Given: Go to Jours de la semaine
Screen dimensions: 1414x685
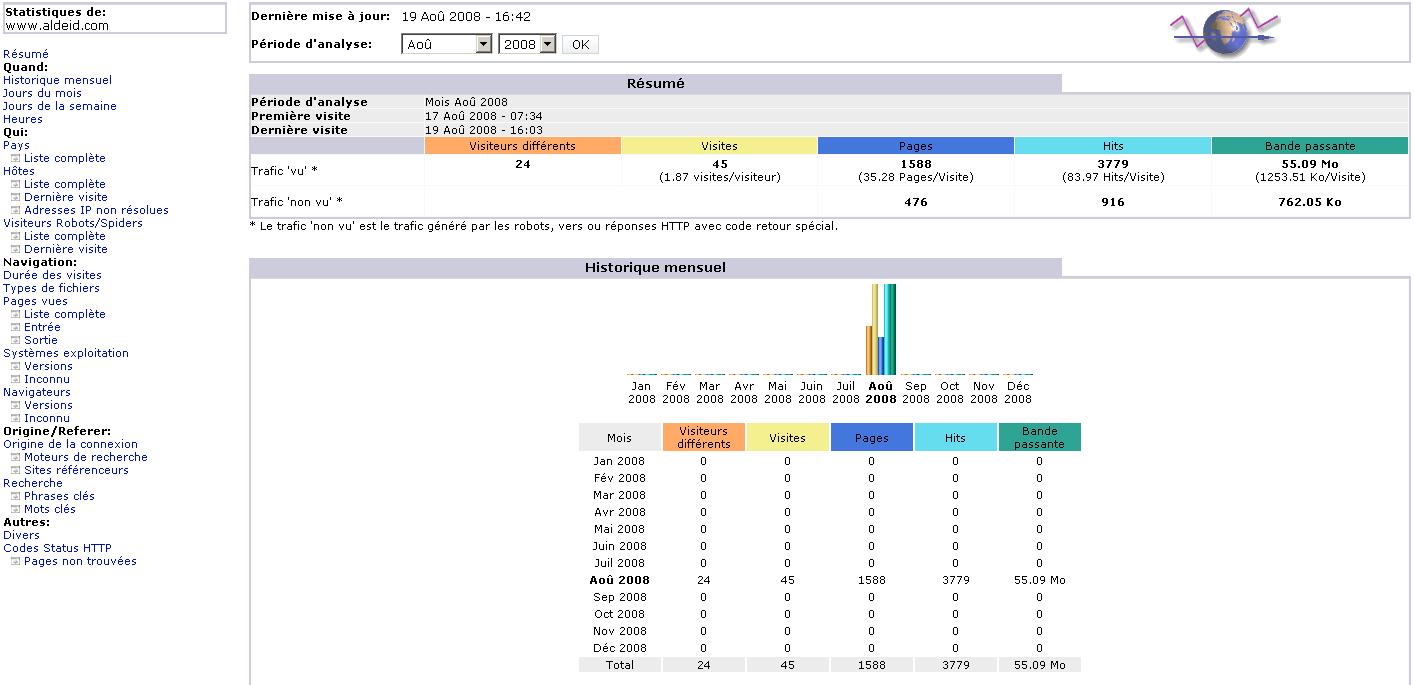Looking at the screenshot, I should 59,106.
